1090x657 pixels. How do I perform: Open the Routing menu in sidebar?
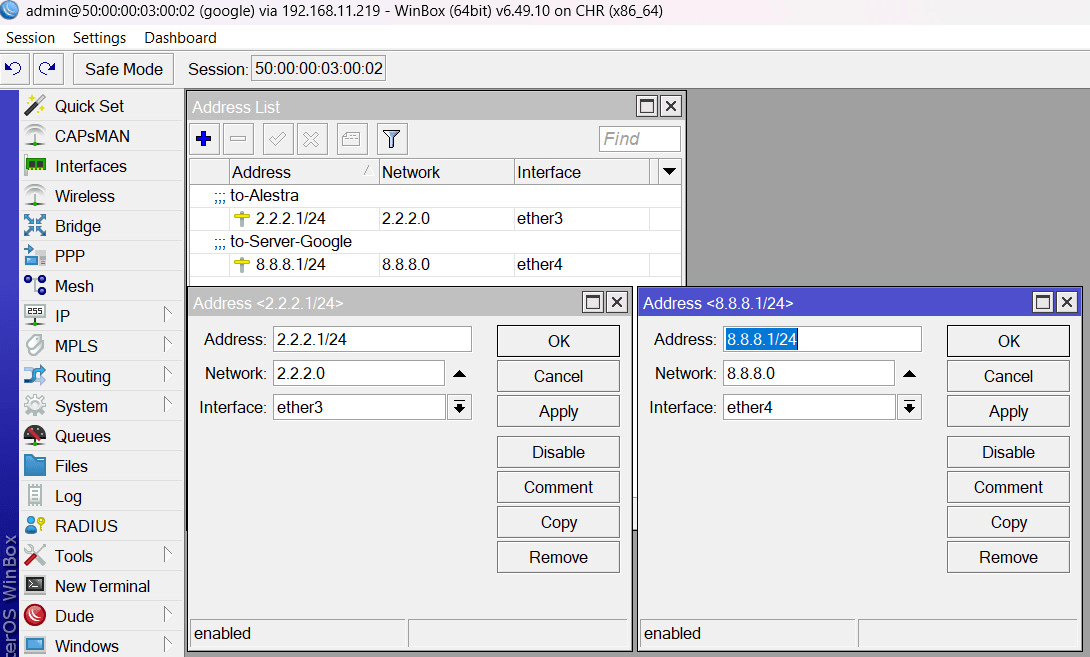point(101,376)
